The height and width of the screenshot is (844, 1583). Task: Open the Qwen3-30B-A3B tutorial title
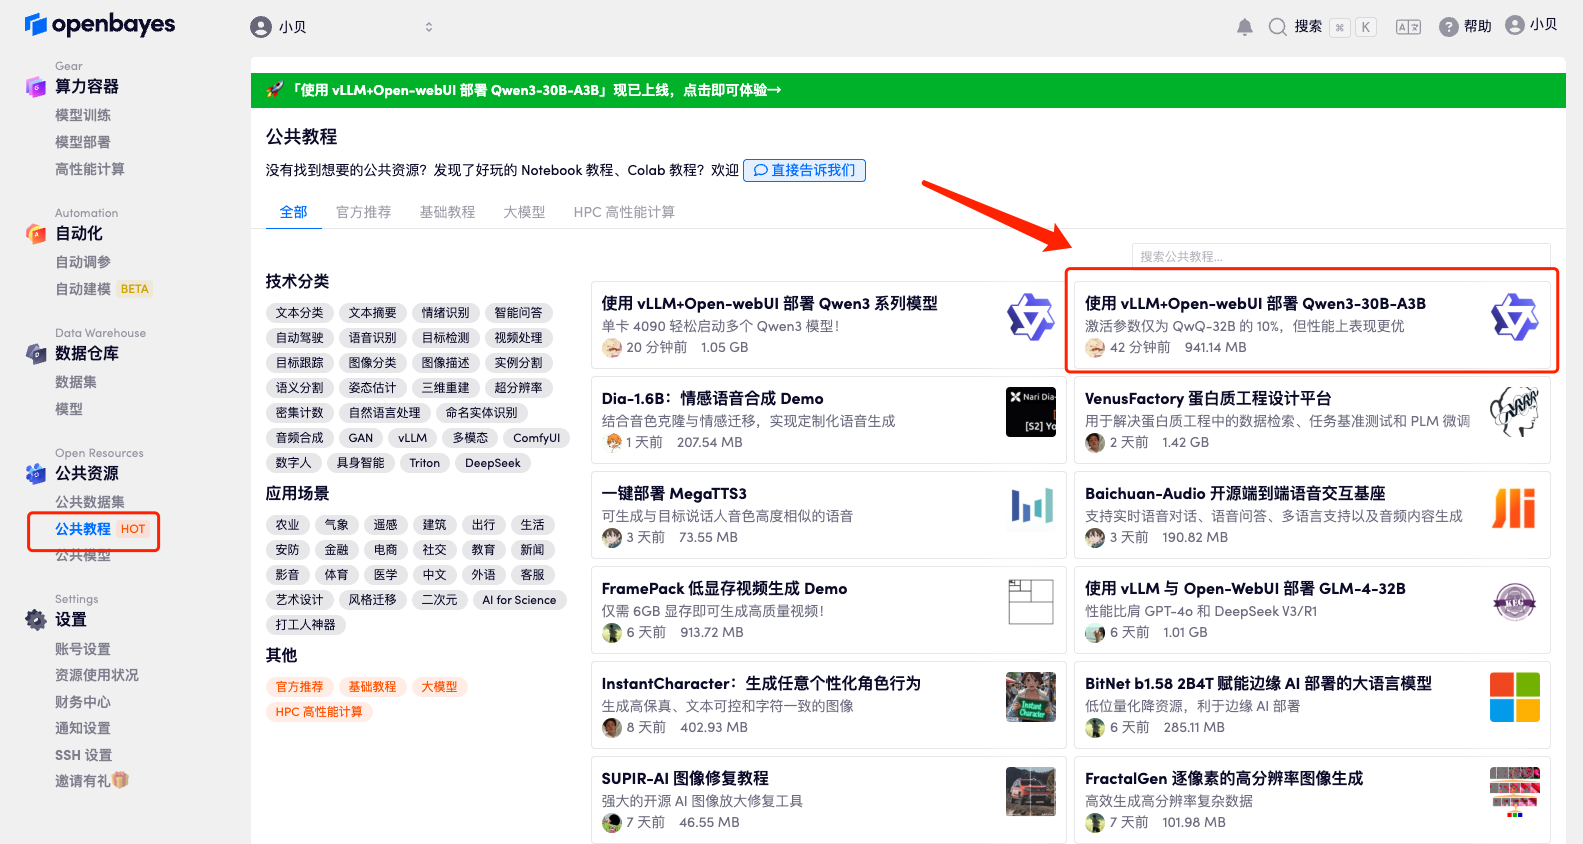1255,303
